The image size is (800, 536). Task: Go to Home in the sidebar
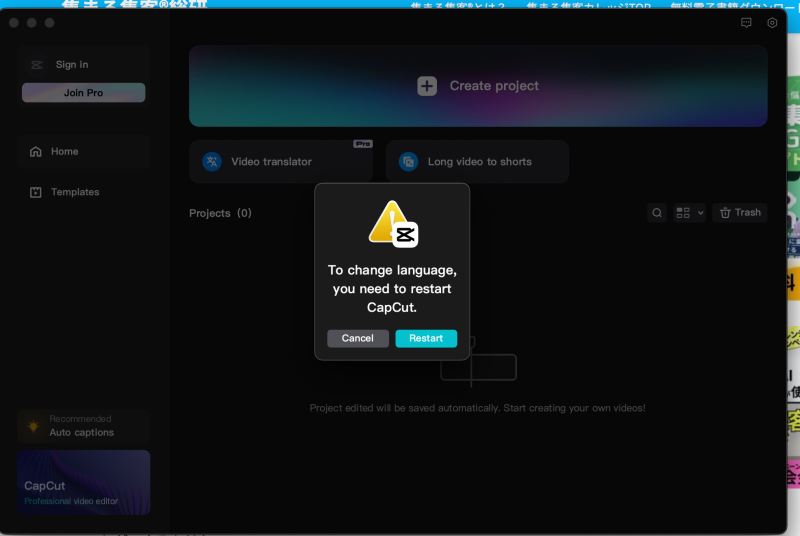pos(65,152)
